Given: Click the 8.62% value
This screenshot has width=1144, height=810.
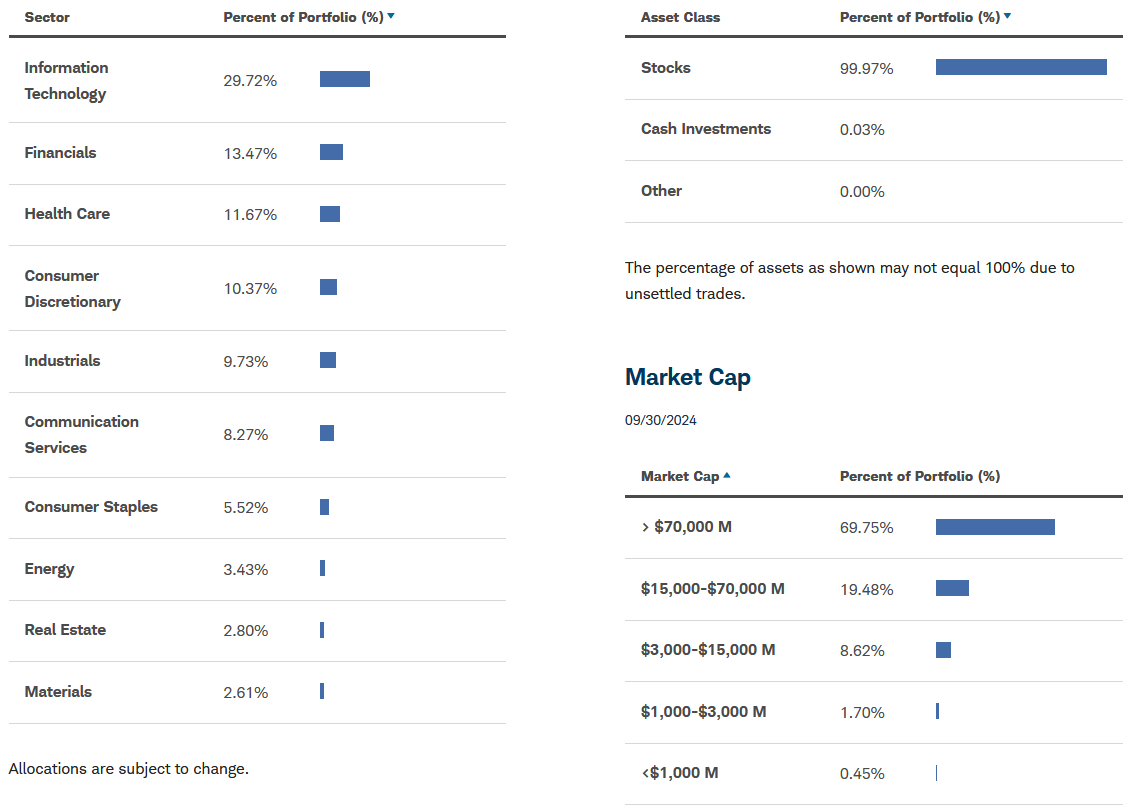Looking at the screenshot, I should [862, 652].
